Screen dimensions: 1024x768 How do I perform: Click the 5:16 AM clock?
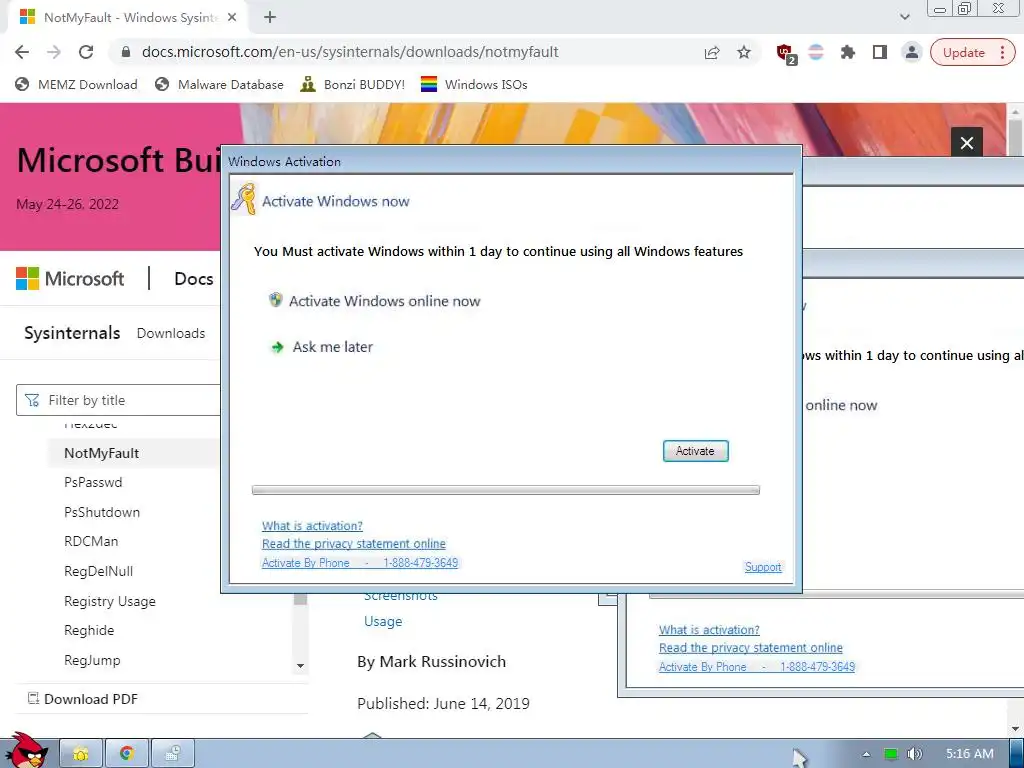point(969,754)
